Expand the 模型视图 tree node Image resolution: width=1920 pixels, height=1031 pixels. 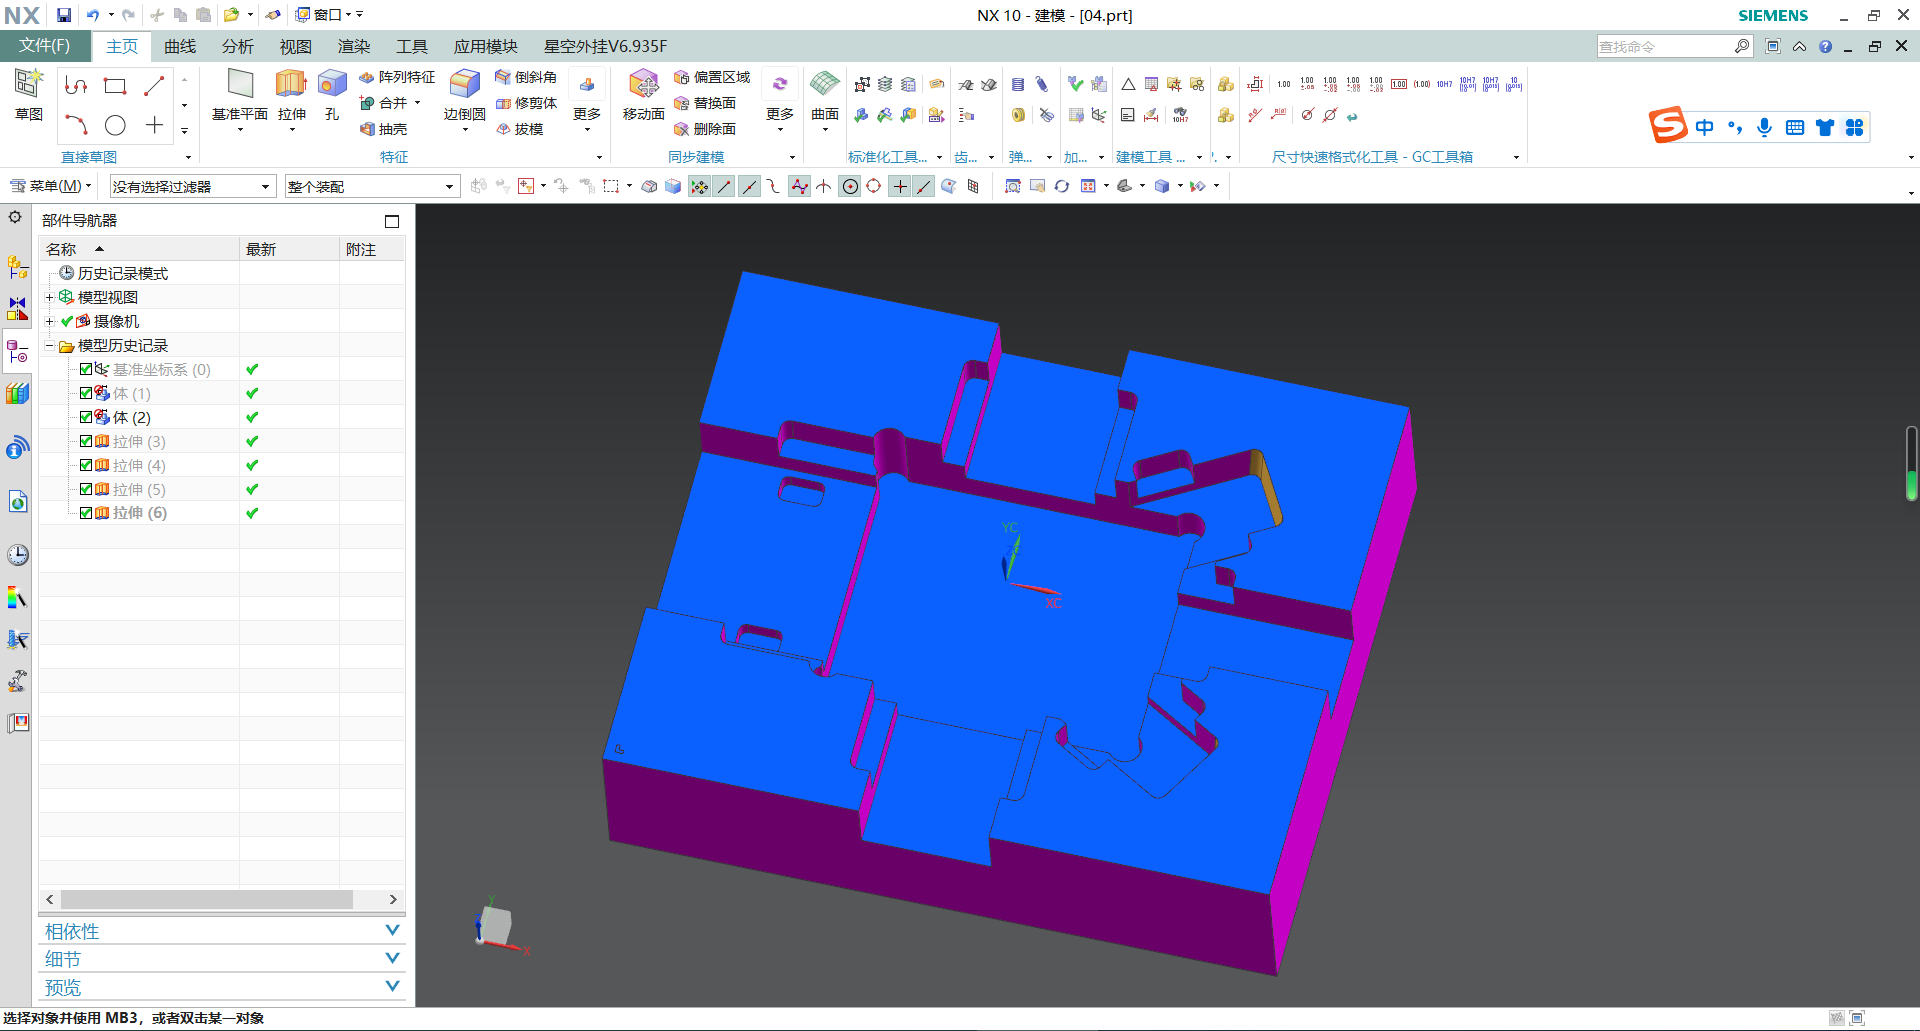pyautogui.click(x=49, y=297)
